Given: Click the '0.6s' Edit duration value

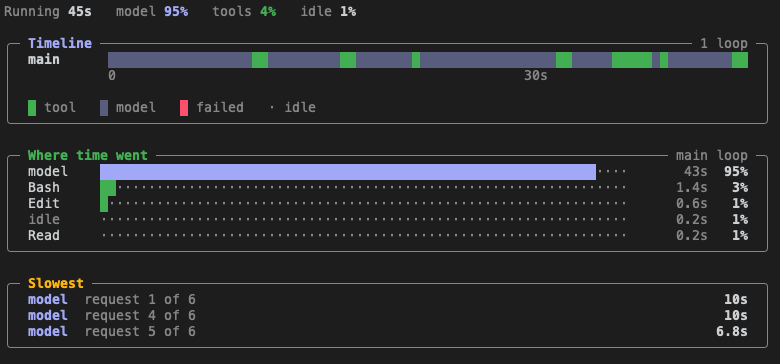Looking at the screenshot, I should point(692,204).
